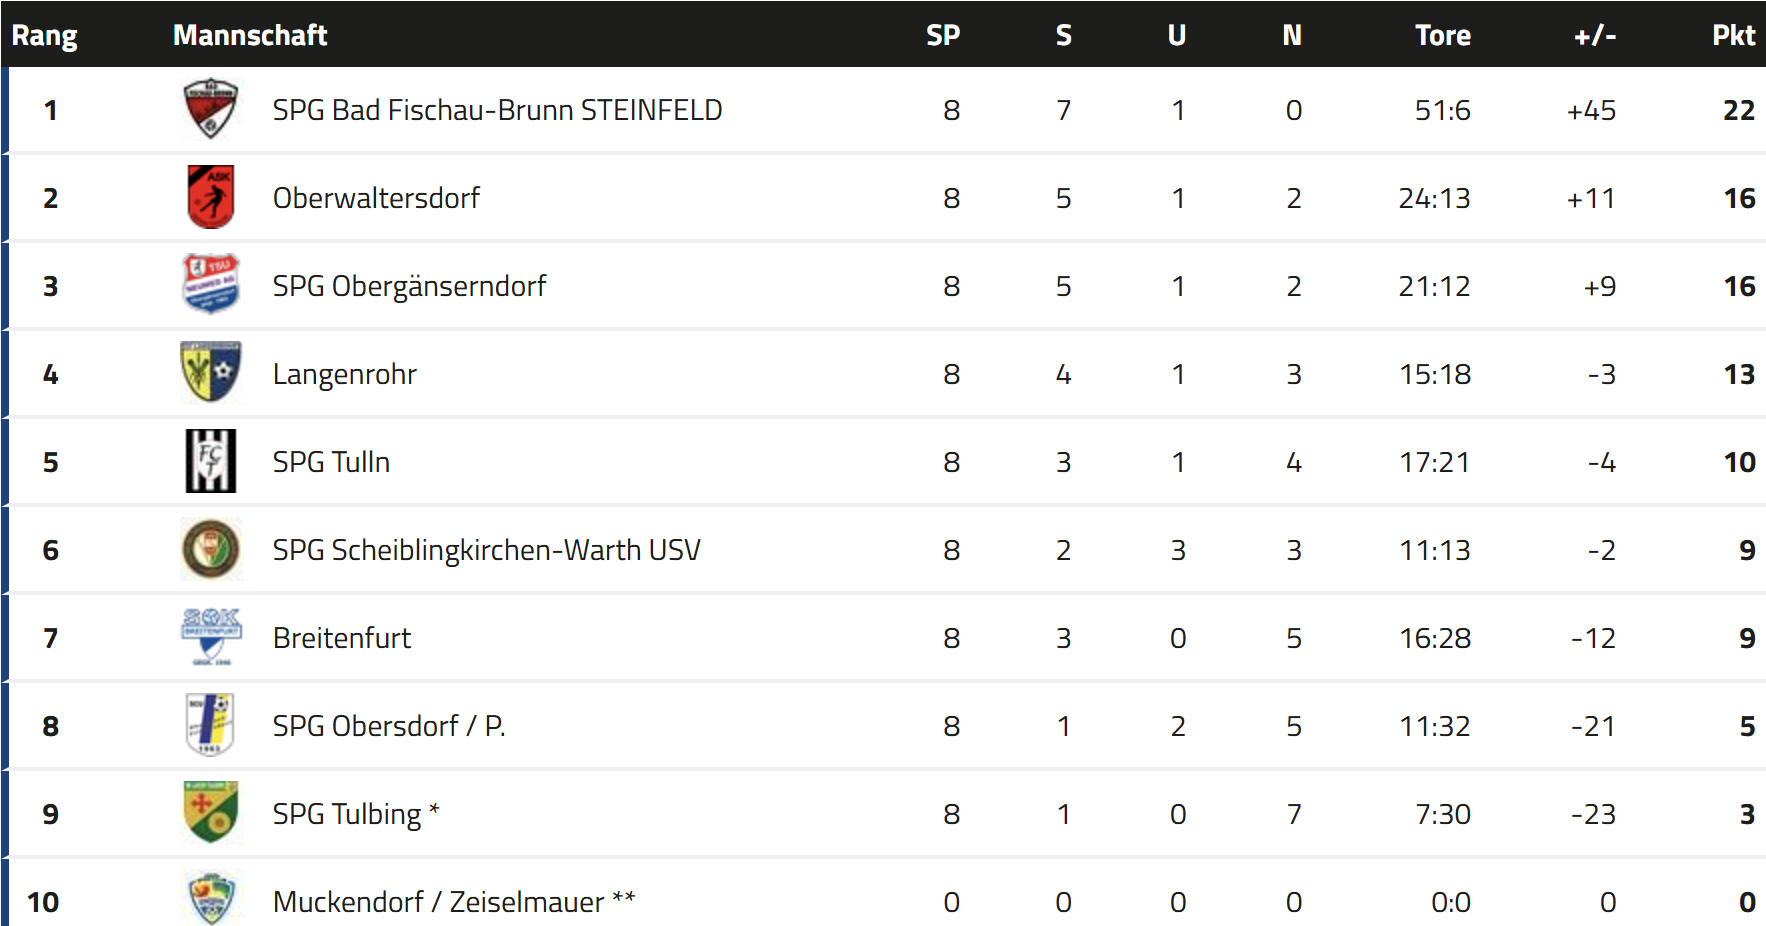Image resolution: width=1766 pixels, height=926 pixels.
Task: Click the Breitenfurt team name
Action: 342,638
